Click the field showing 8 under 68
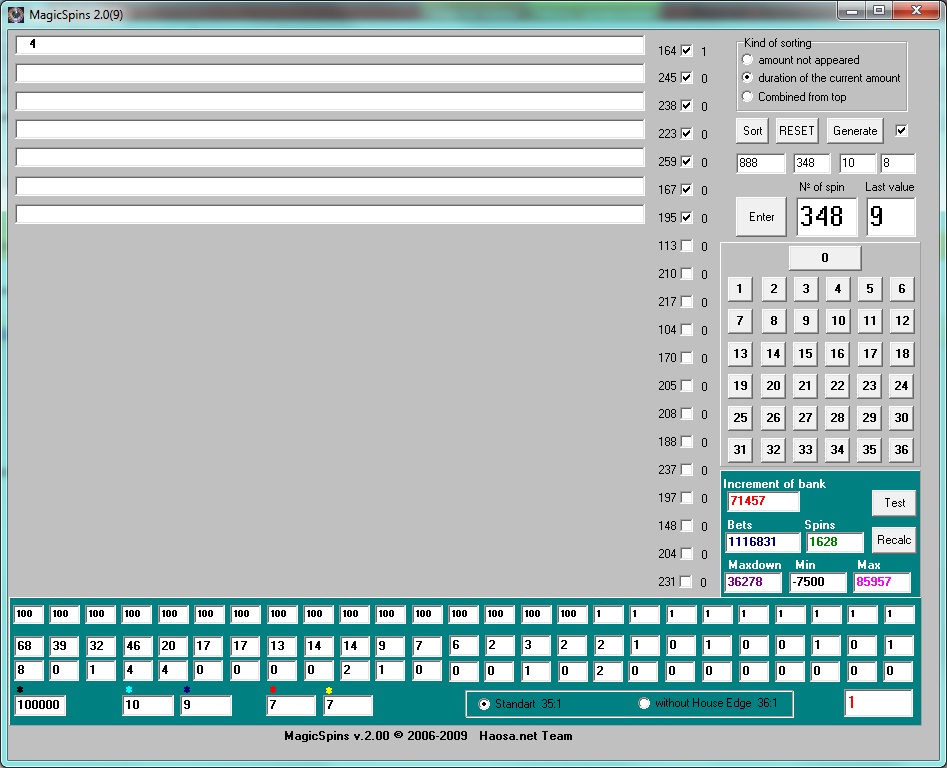 pyautogui.click(x=29, y=670)
